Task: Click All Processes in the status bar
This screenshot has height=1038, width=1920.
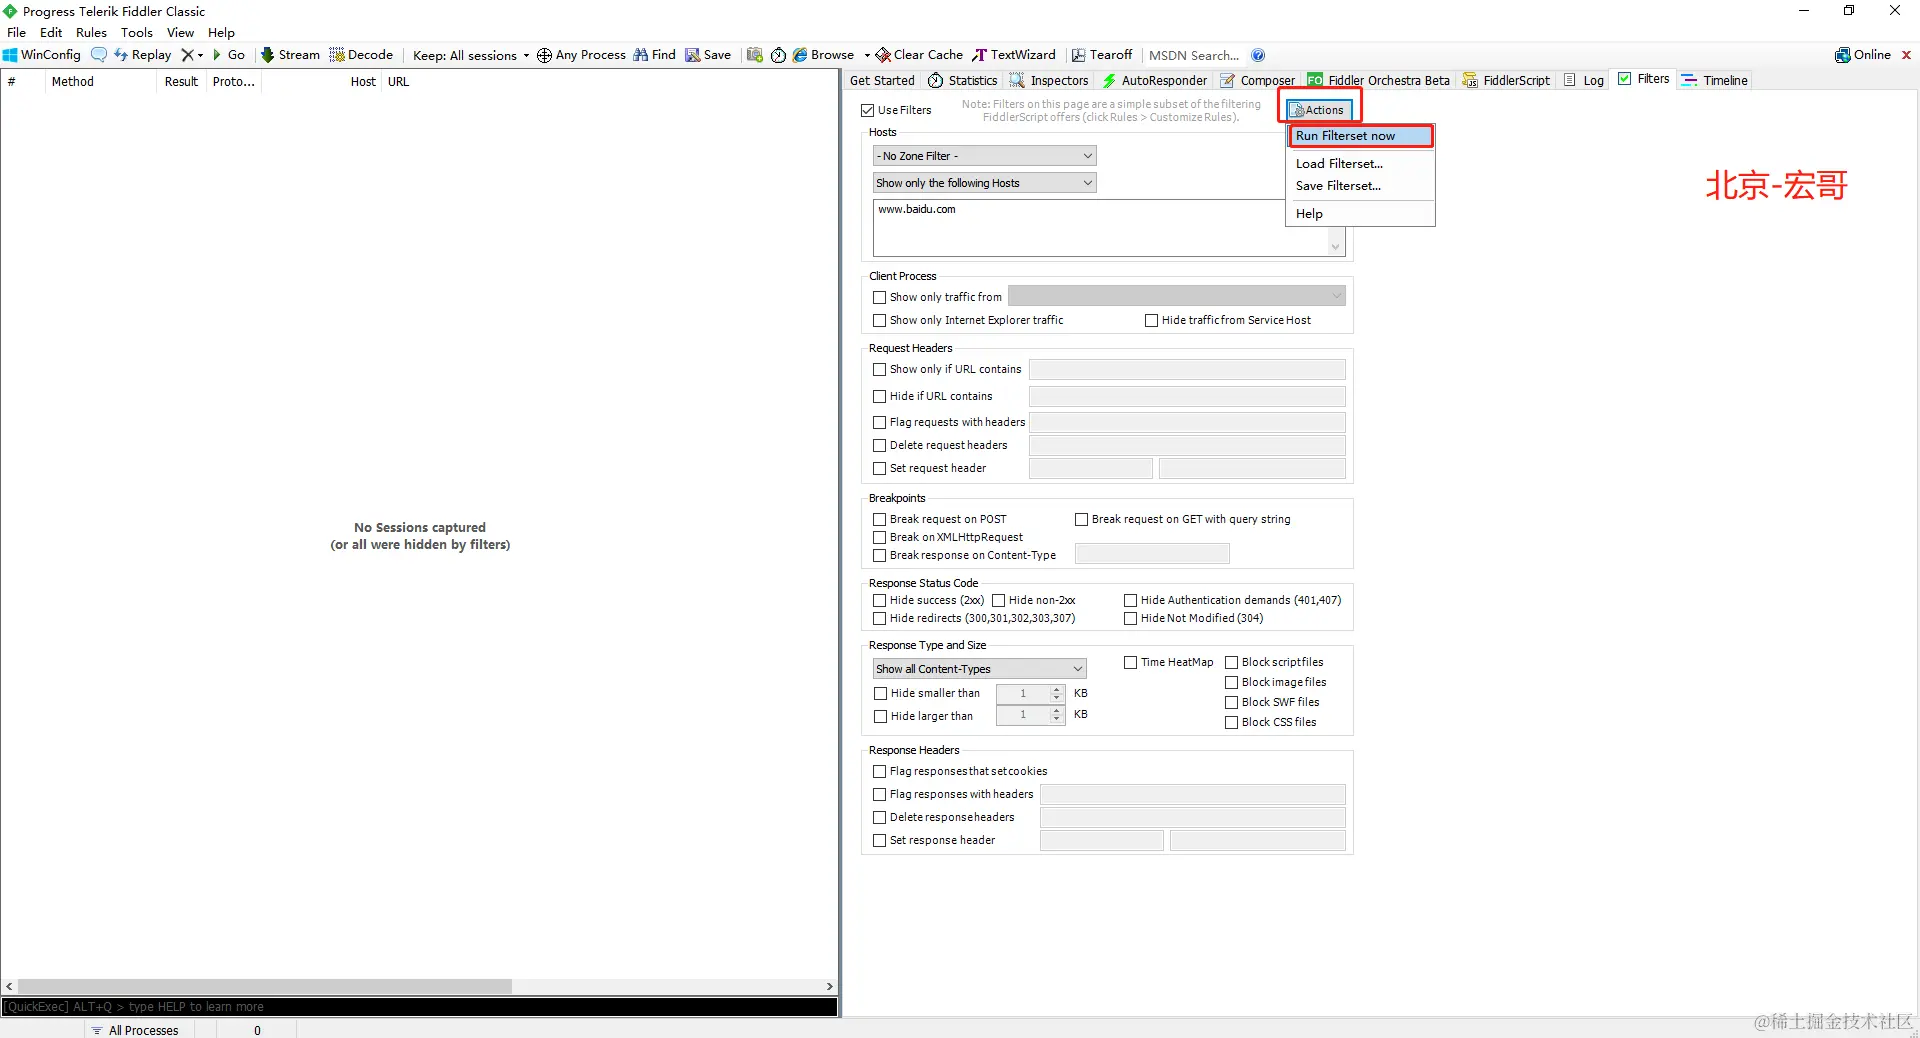Action: 135,1030
